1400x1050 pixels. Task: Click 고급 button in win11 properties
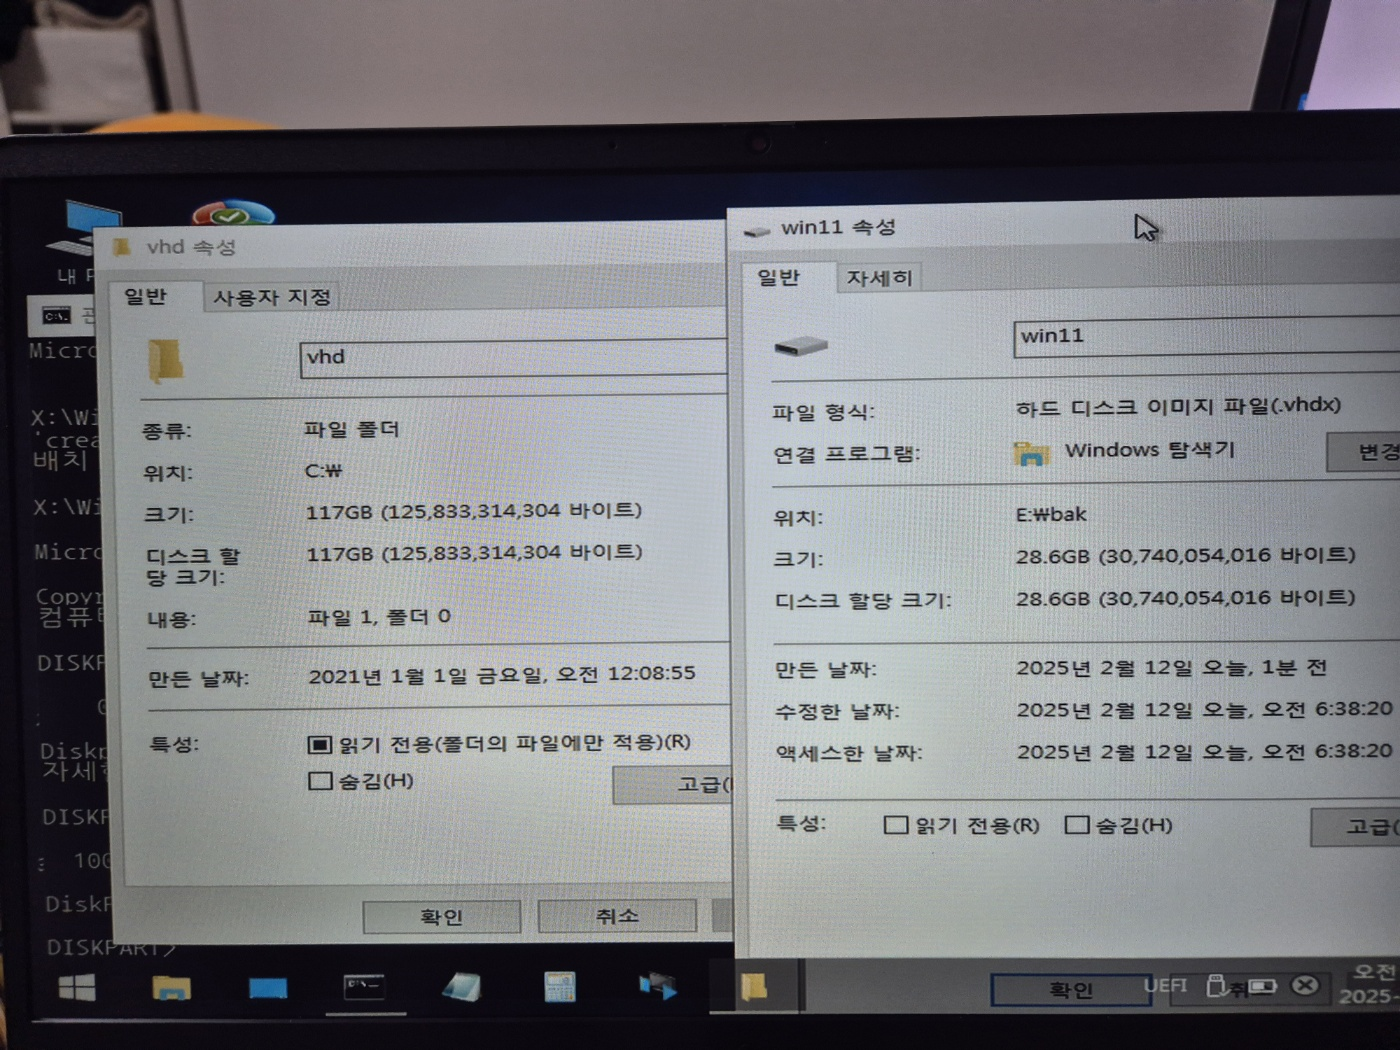[1356, 827]
